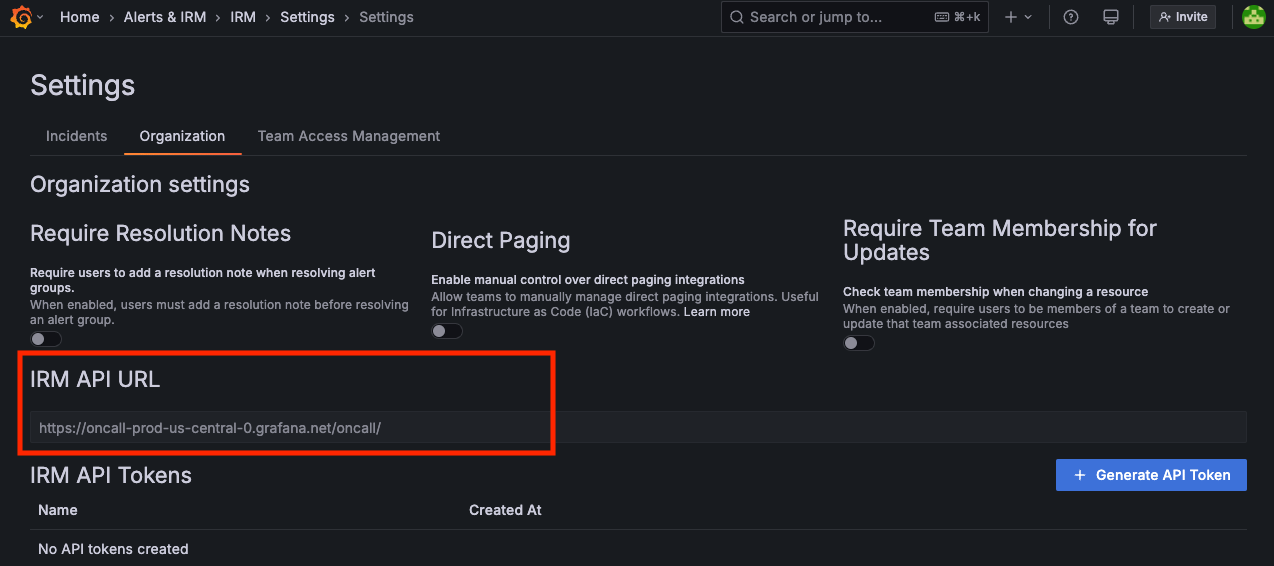Click the search magnifier icon
Image resolution: width=1274 pixels, height=566 pixels.
pyautogui.click(x=737, y=17)
